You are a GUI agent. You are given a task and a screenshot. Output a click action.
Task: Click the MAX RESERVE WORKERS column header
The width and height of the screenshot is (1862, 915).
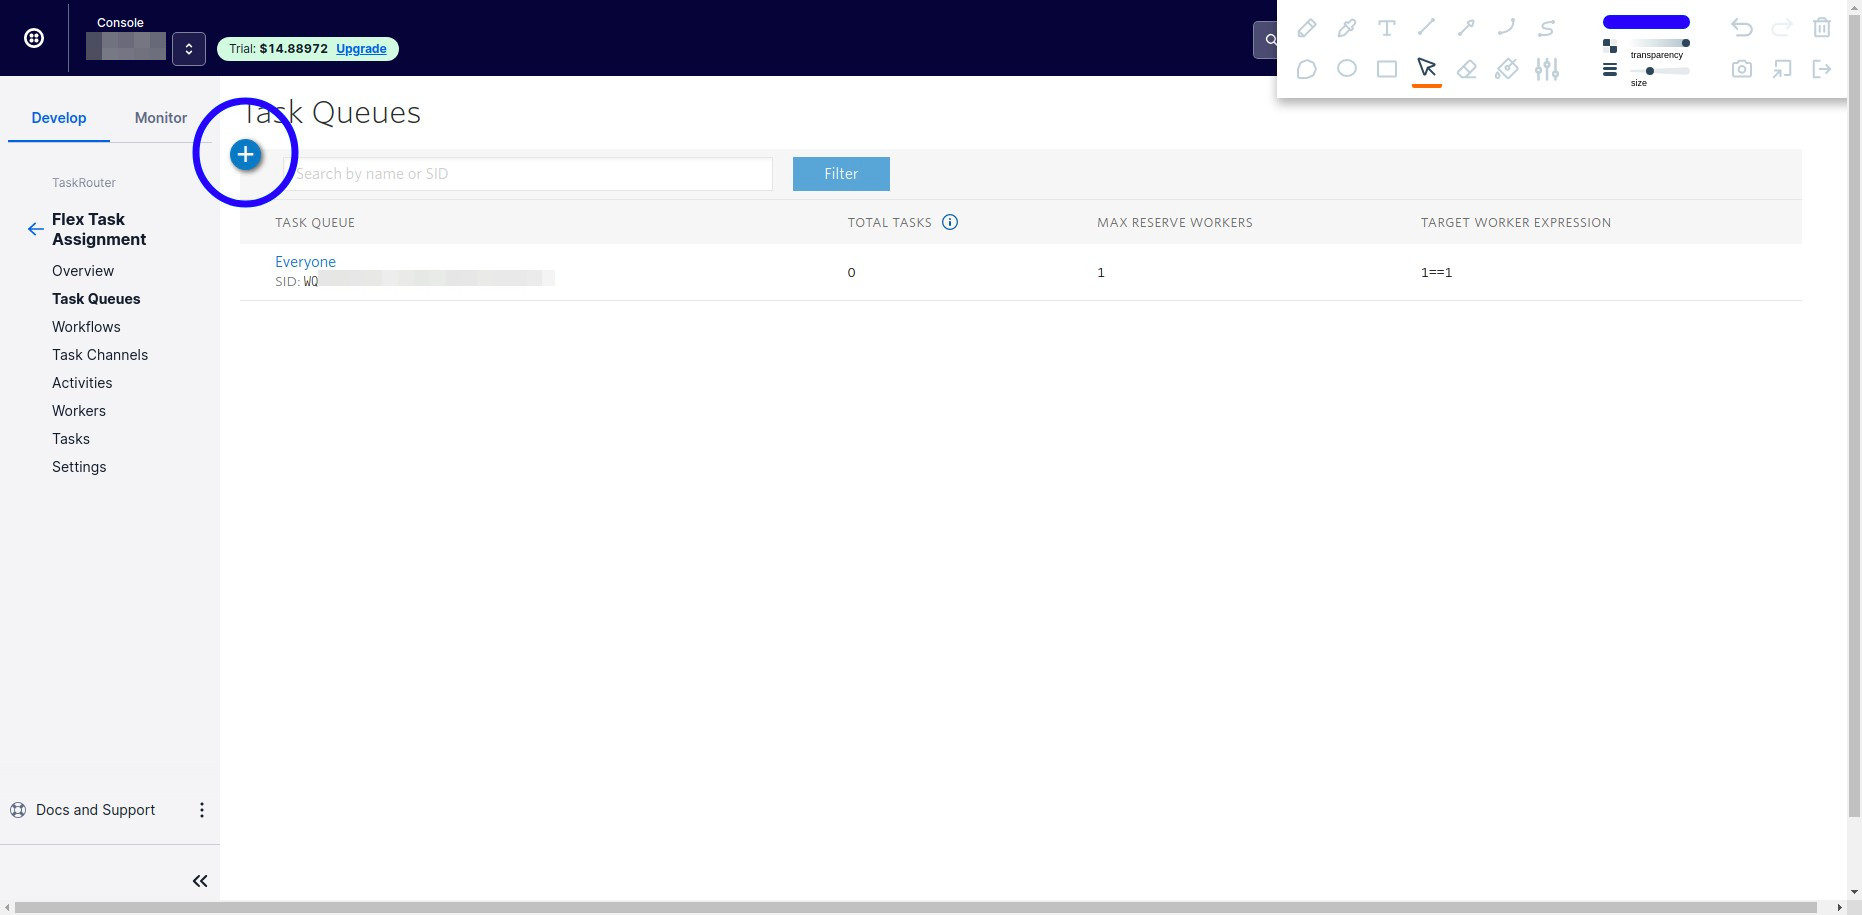pos(1175,222)
